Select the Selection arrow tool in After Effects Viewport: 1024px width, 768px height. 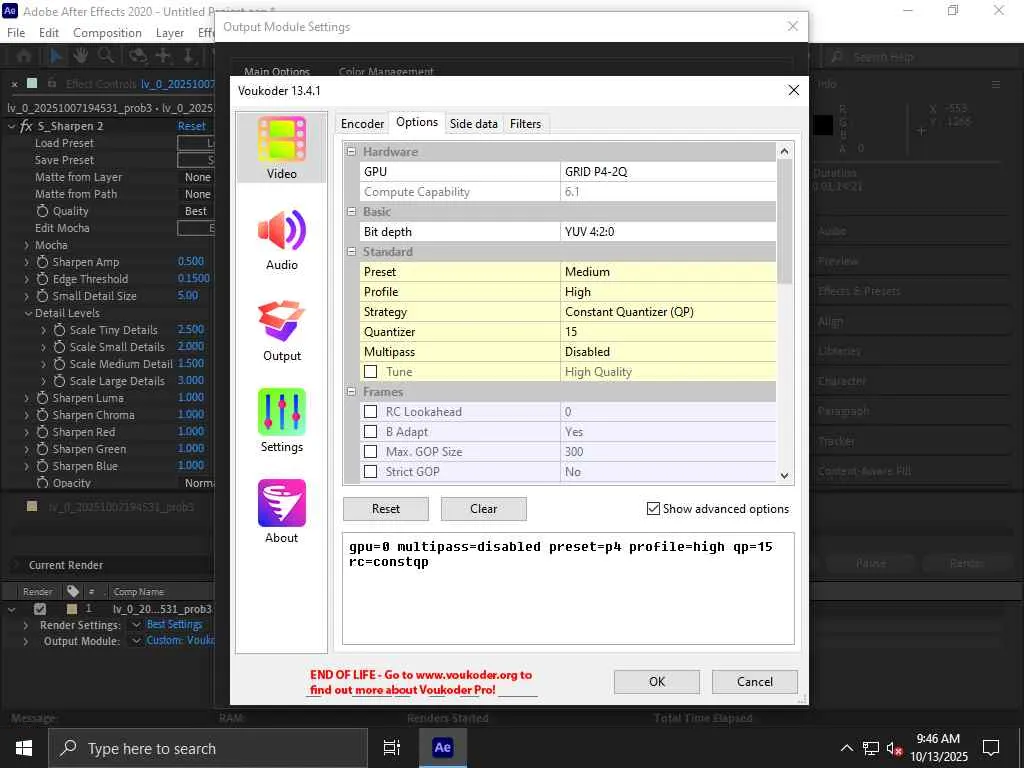[x=56, y=56]
